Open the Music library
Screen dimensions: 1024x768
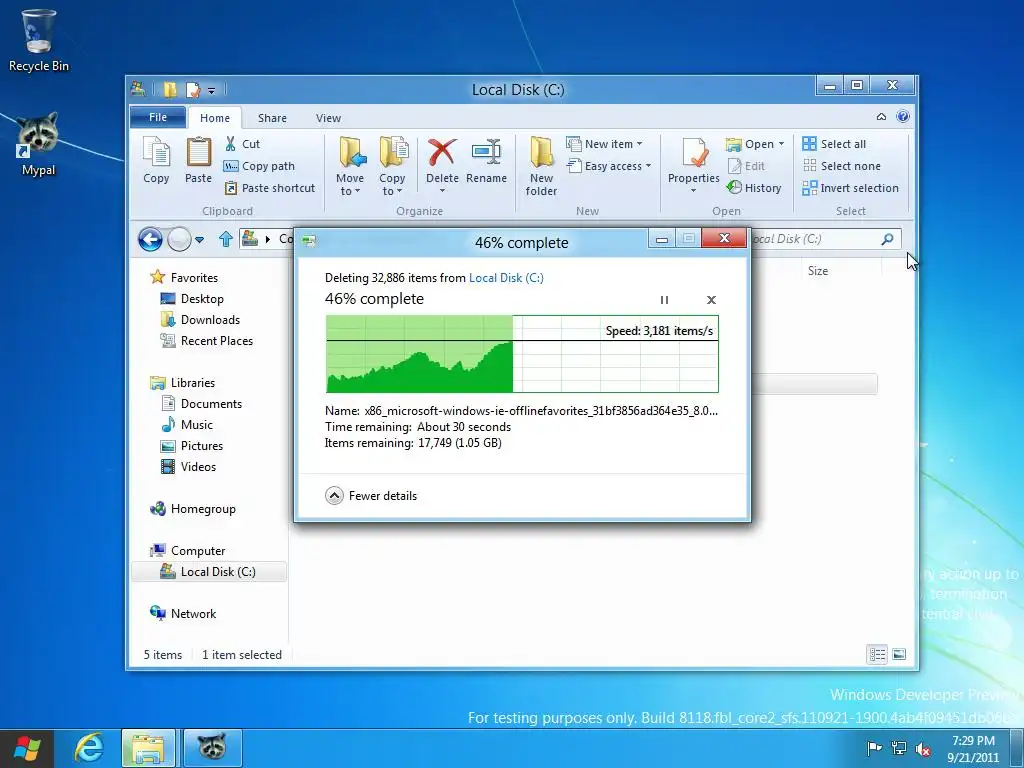[197, 424]
